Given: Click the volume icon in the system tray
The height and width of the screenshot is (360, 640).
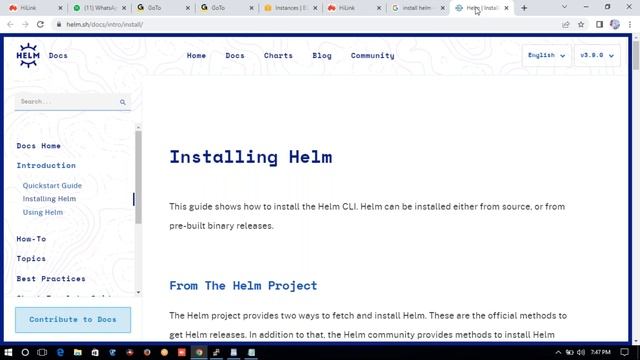Looking at the screenshot, I should coord(581,352).
